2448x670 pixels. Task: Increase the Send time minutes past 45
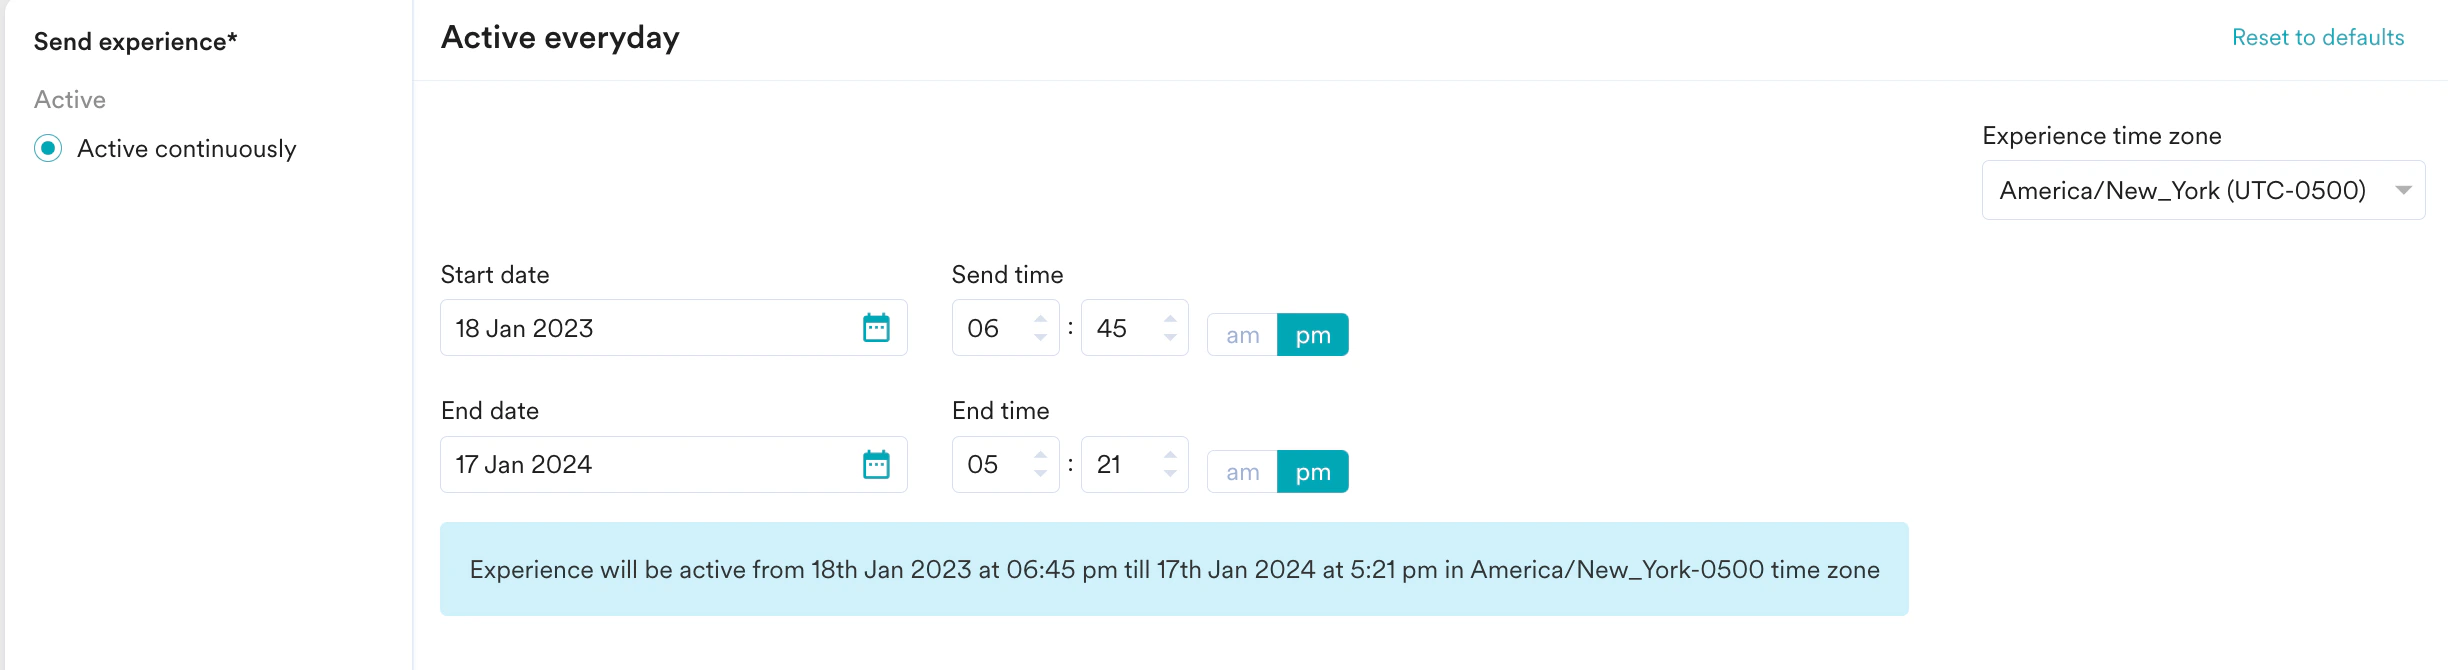(1168, 318)
